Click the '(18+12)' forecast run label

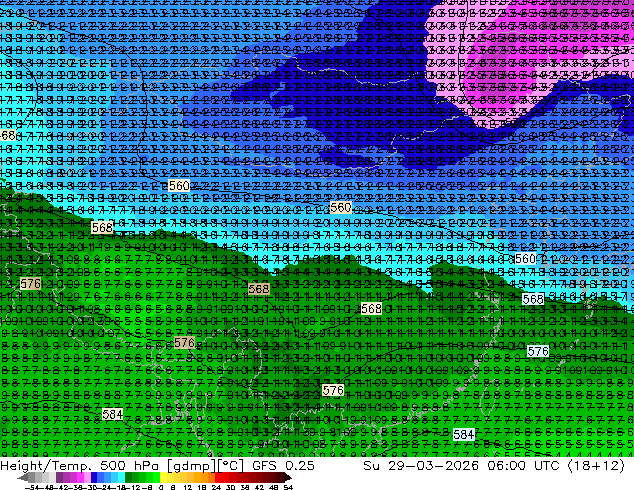pyautogui.click(x=596, y=466)
